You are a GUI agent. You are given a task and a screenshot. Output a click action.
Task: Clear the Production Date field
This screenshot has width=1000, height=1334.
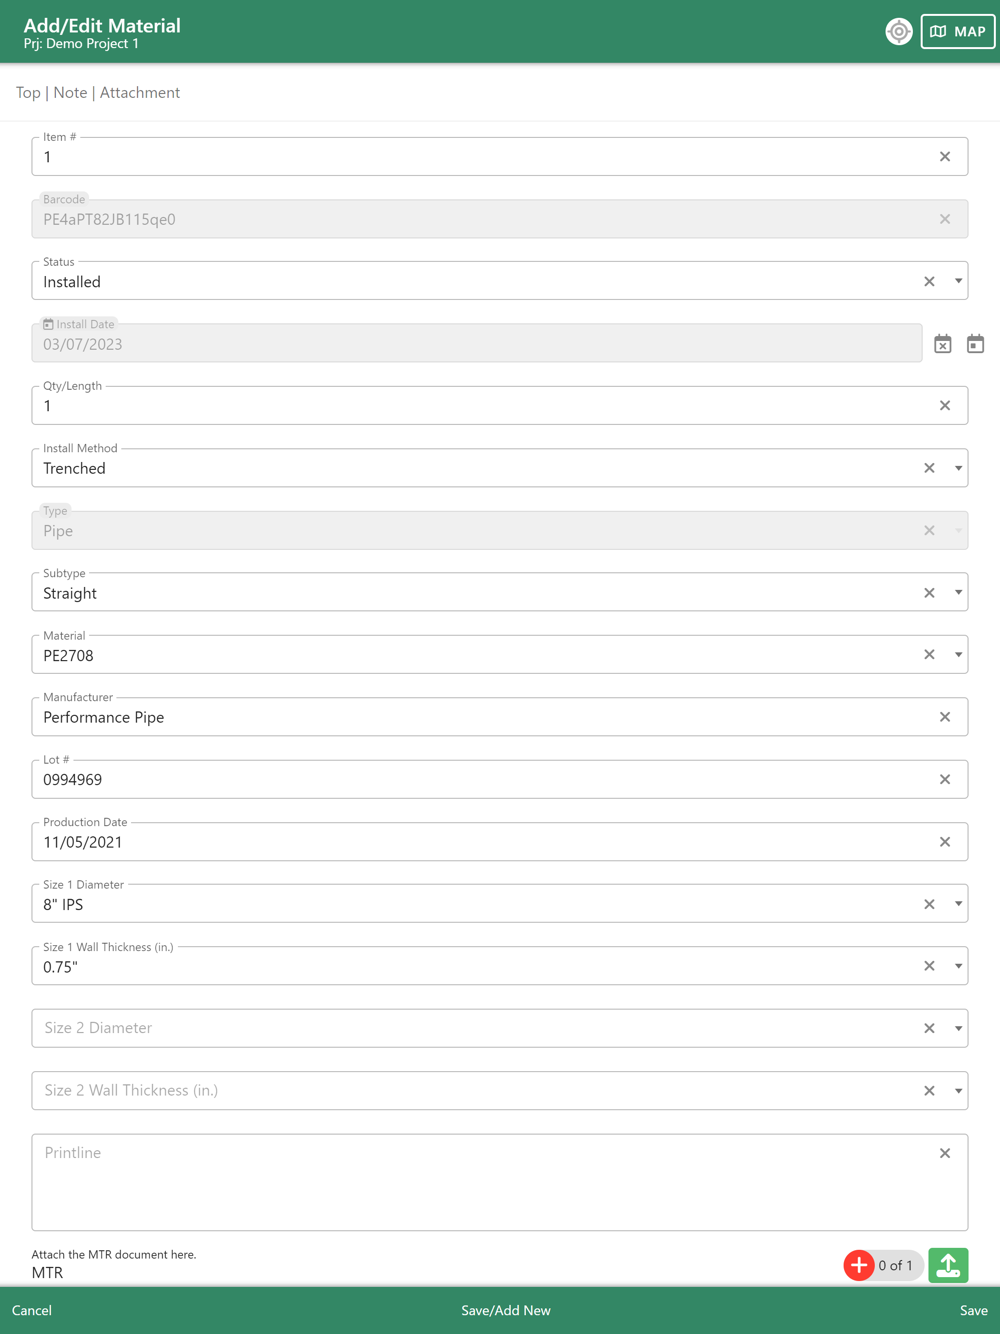[944, 842]
